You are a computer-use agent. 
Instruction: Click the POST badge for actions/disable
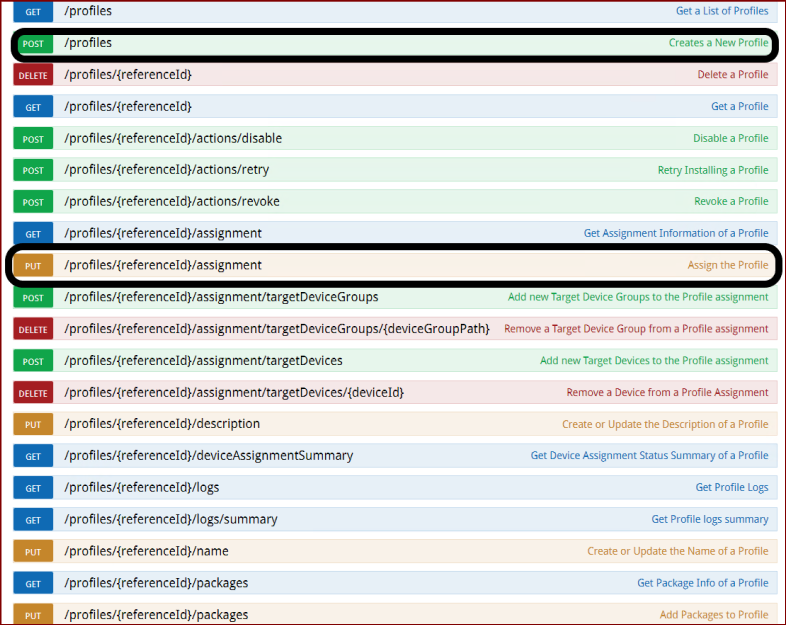[33, 139]
